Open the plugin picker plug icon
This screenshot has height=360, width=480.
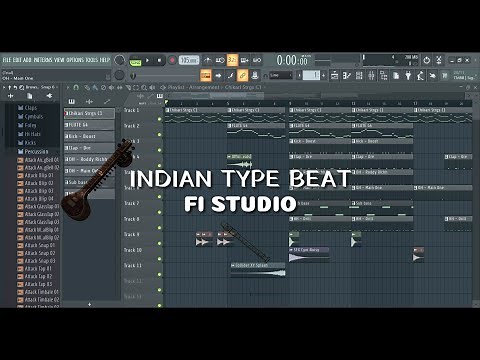tap(408, 76)
